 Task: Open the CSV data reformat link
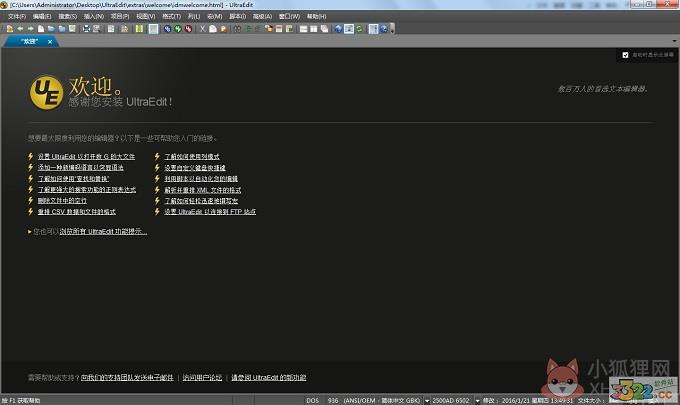(77, 212)
